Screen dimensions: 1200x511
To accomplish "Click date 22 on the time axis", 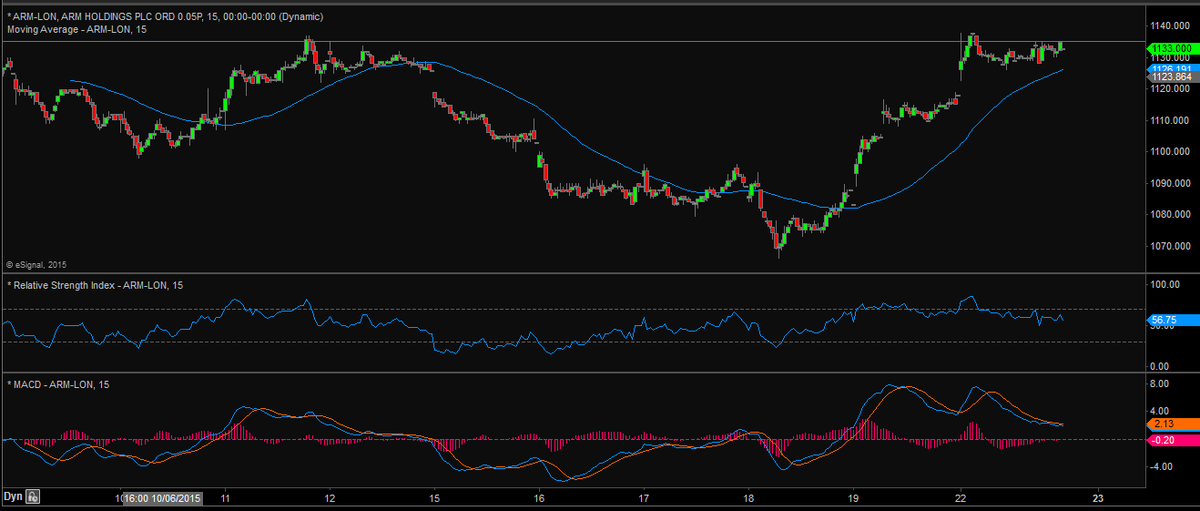I will click(960, 497).
